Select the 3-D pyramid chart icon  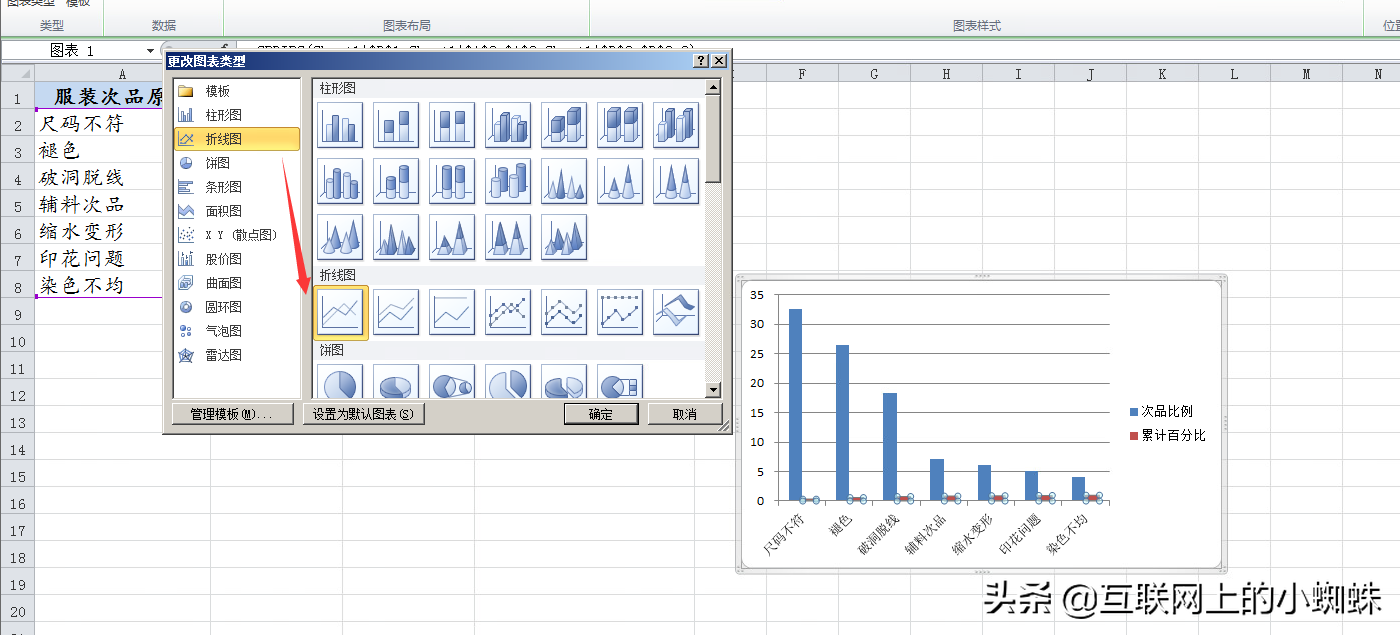pyautogui.click(x=564, y=237)
